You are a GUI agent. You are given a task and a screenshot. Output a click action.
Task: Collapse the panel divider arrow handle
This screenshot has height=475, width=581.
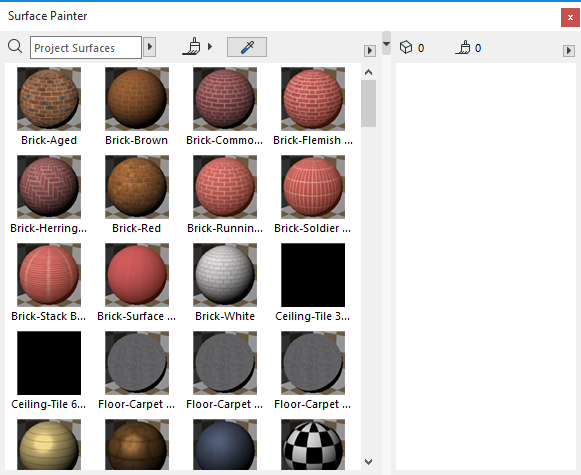(386, 43)
